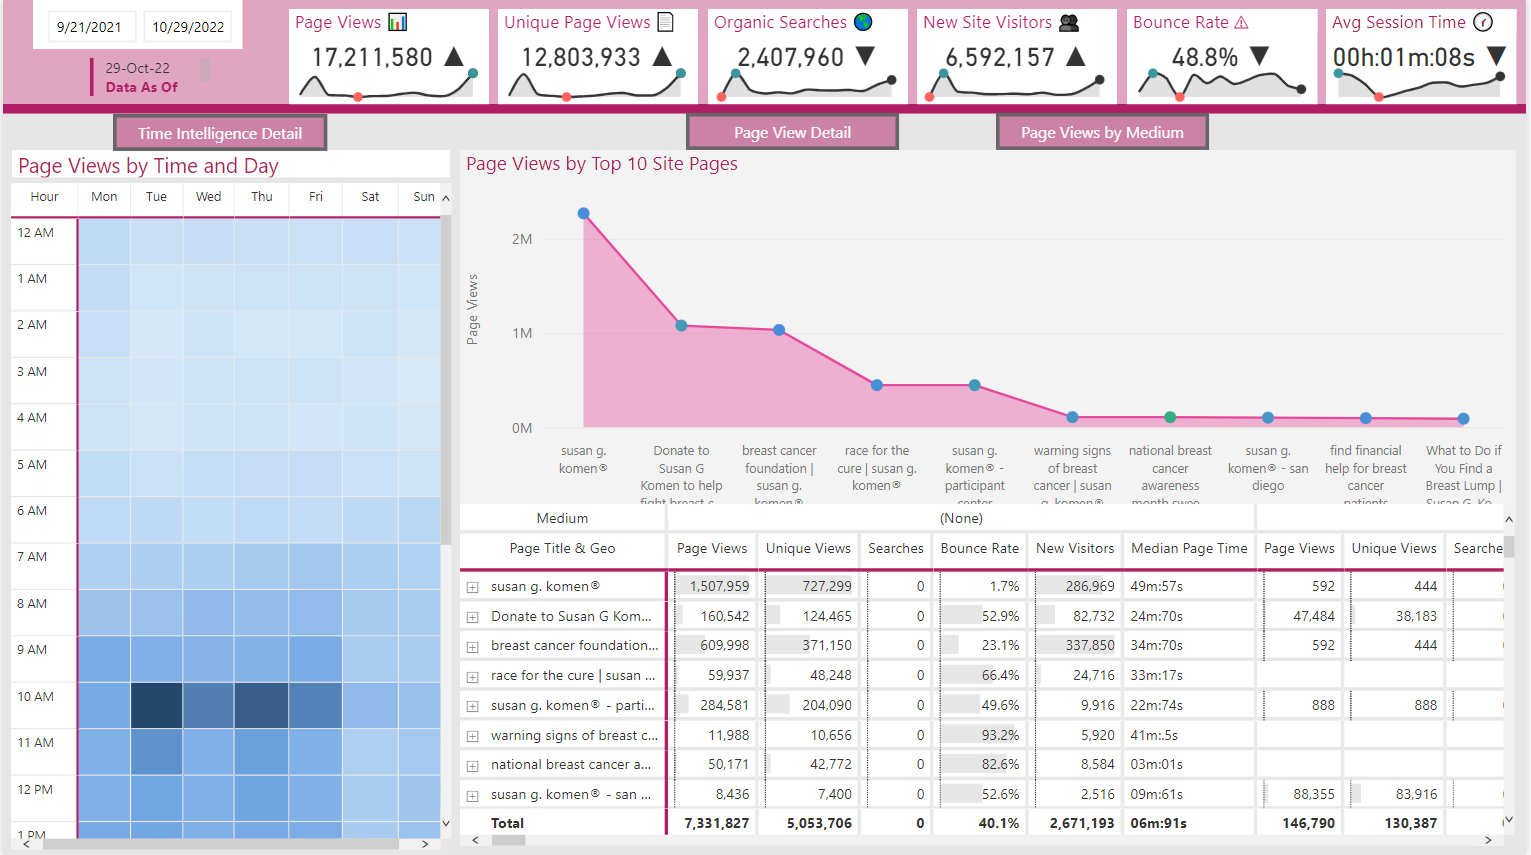
Task: Select the darkest Tuesday 10 AM heatmap cell
Action: [157, 705]
